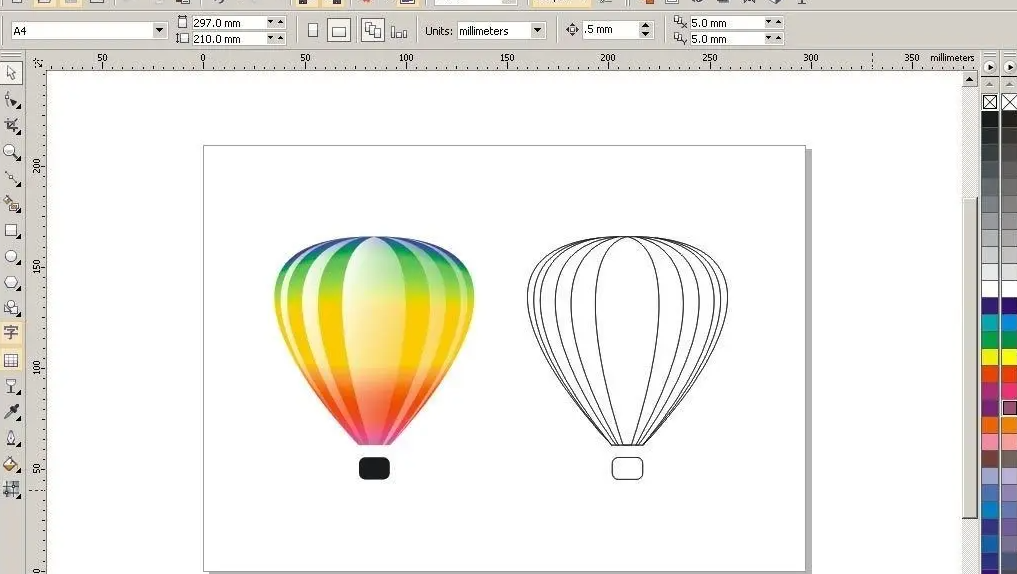The width and height of the screenshot is (1017, 574).
Task: Open the Outline Pen tool
Action: [11, 438]
